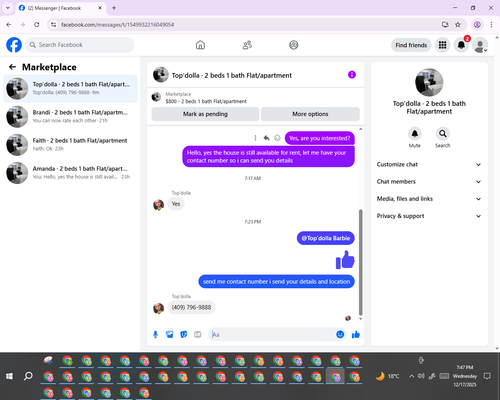Screen dimensions: 500x400
Task: Open the Windows Start menu
Action: tap(9, 376)
